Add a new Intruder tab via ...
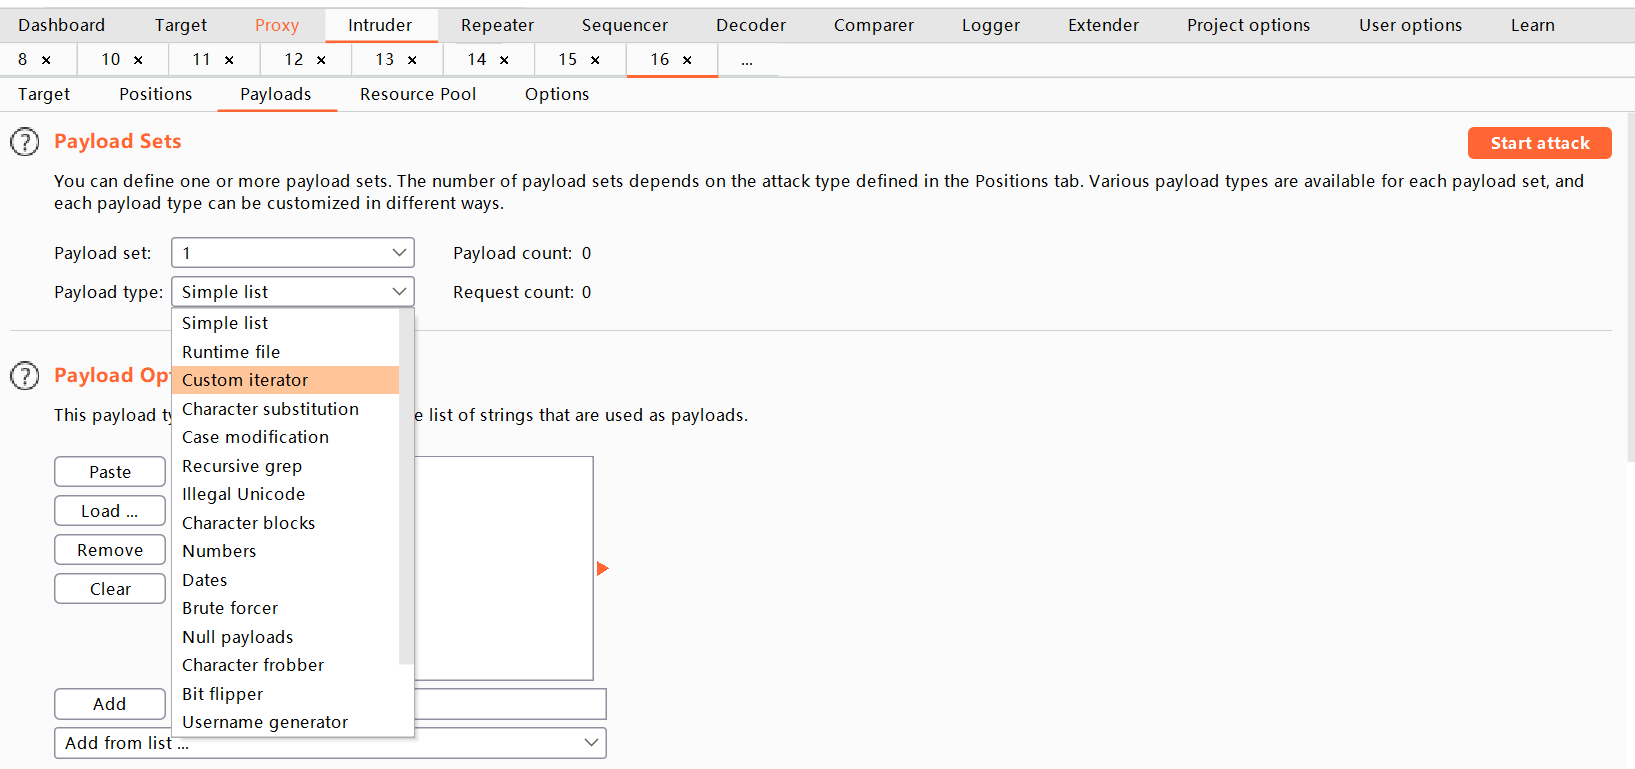The height and width of the screenshot is (769, 1635). pos(747,61)
